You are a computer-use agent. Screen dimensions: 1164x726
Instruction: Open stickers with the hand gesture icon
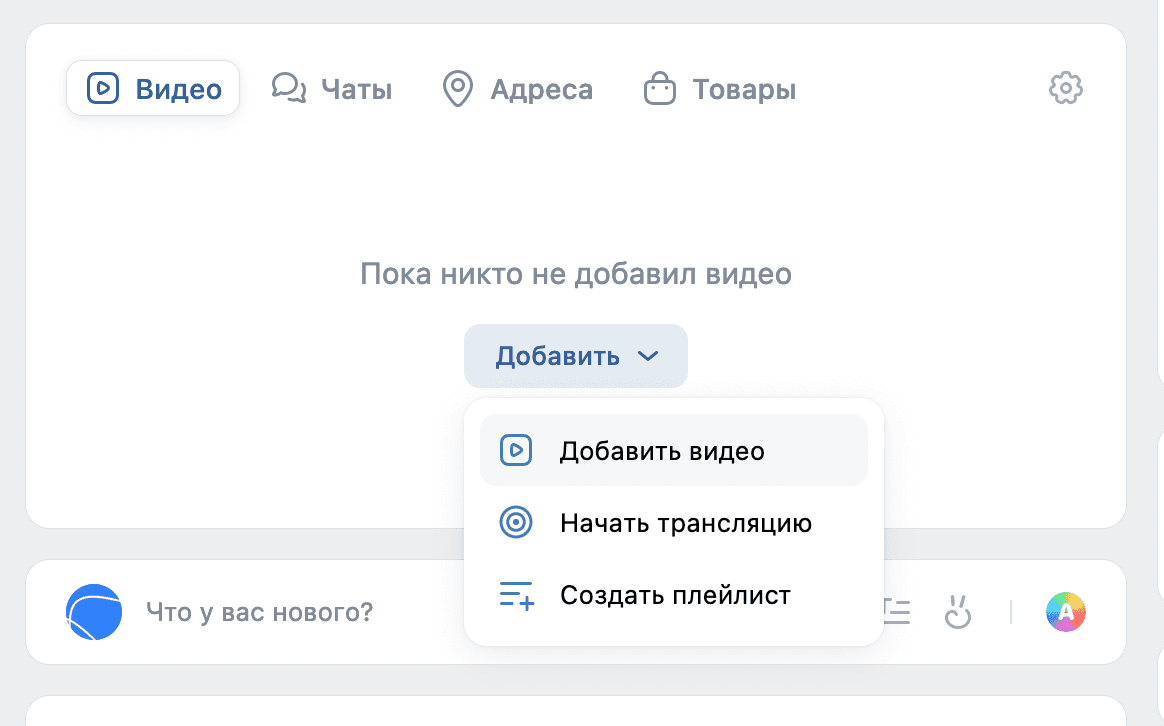coord(958,612)
